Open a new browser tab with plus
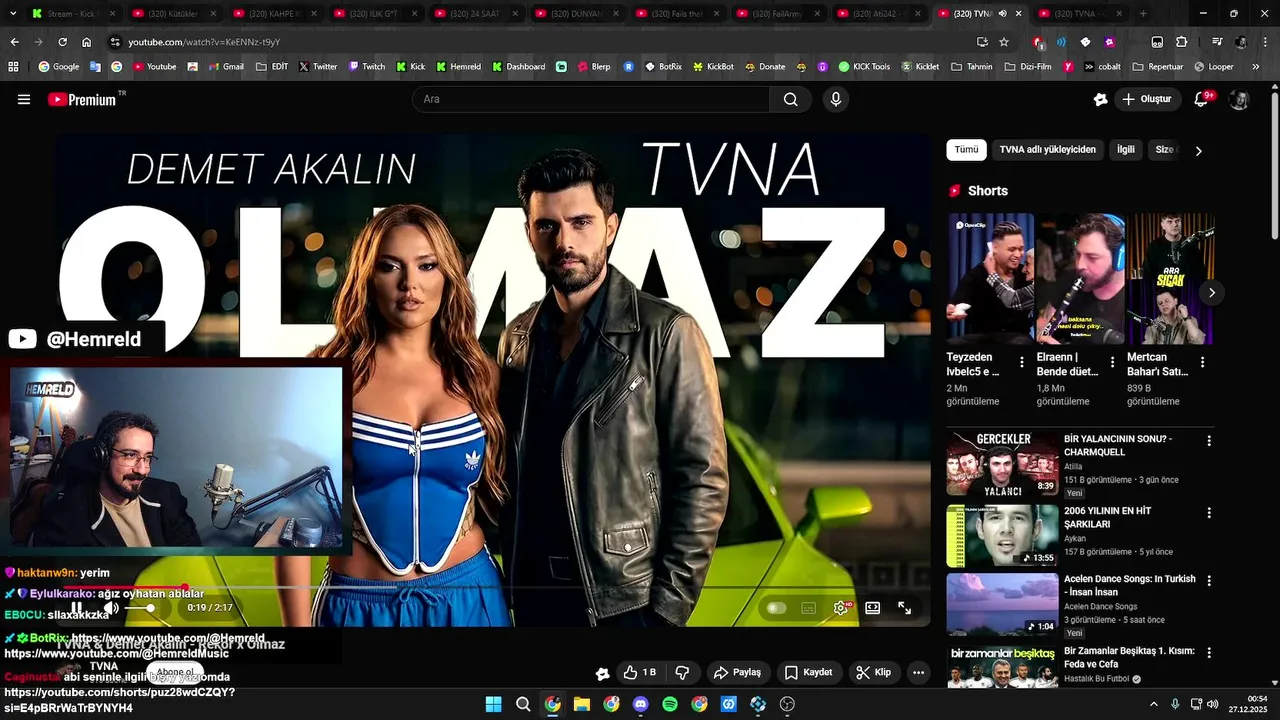1280x720 pixels. pyautogui.click(x=1143, y=14)
